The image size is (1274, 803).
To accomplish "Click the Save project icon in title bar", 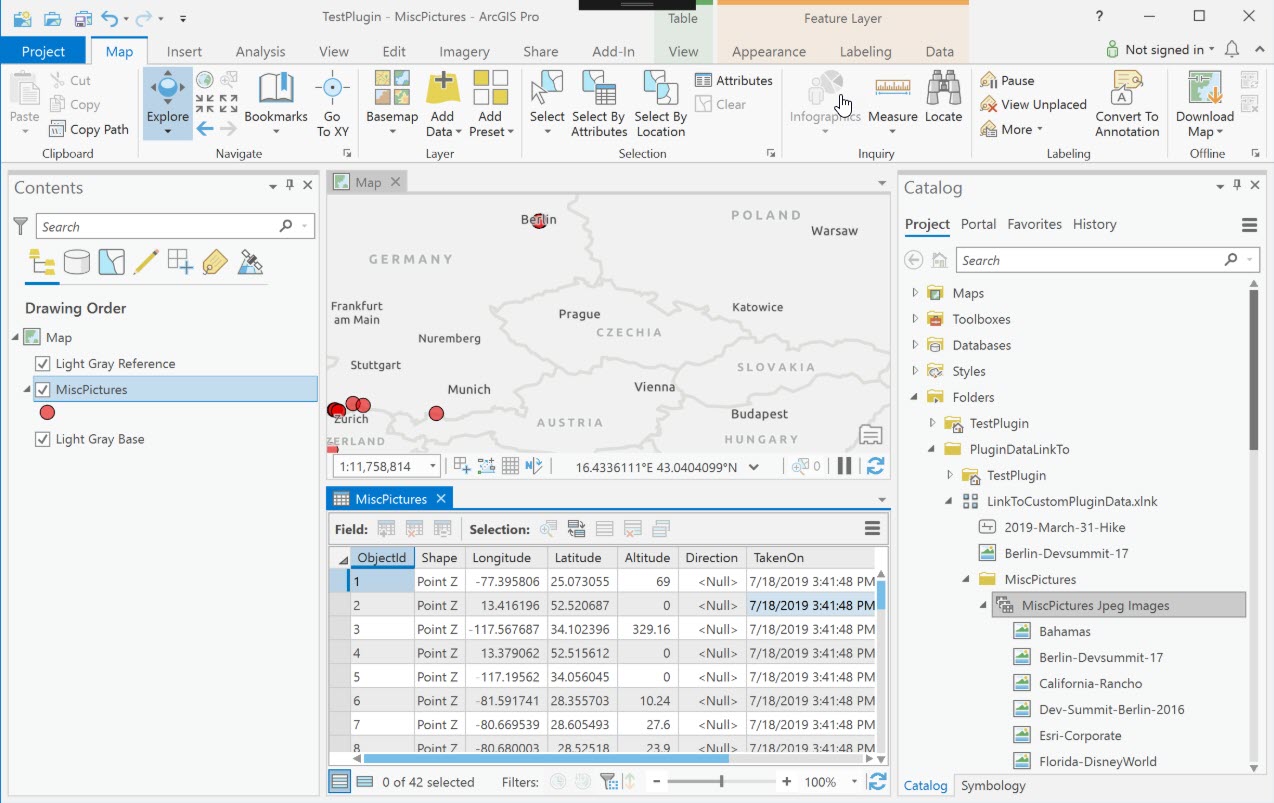I will [84, 18].
